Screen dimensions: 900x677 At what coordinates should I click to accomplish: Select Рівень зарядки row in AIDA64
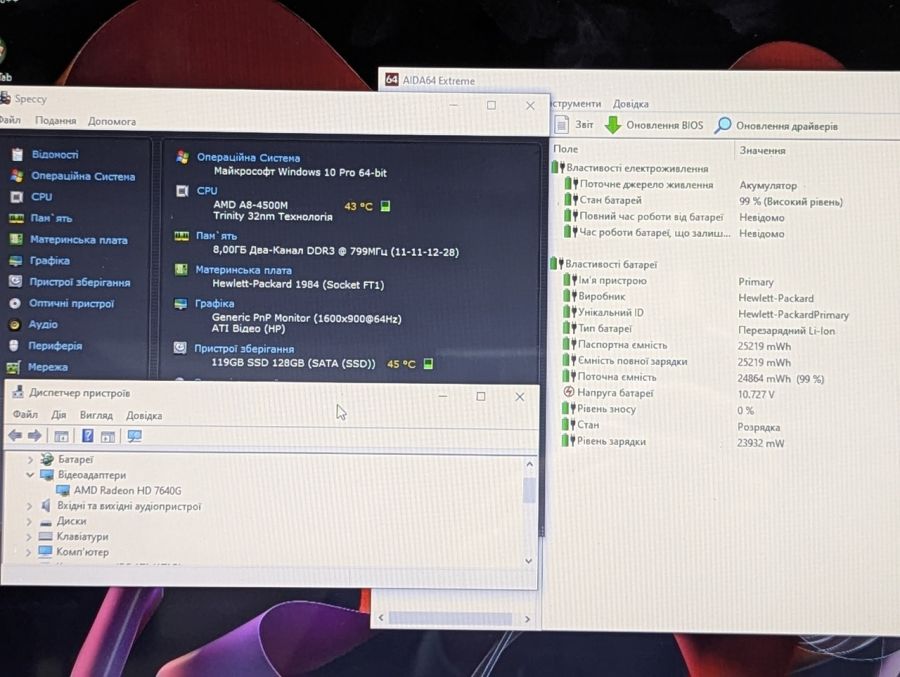coord(673,442)
